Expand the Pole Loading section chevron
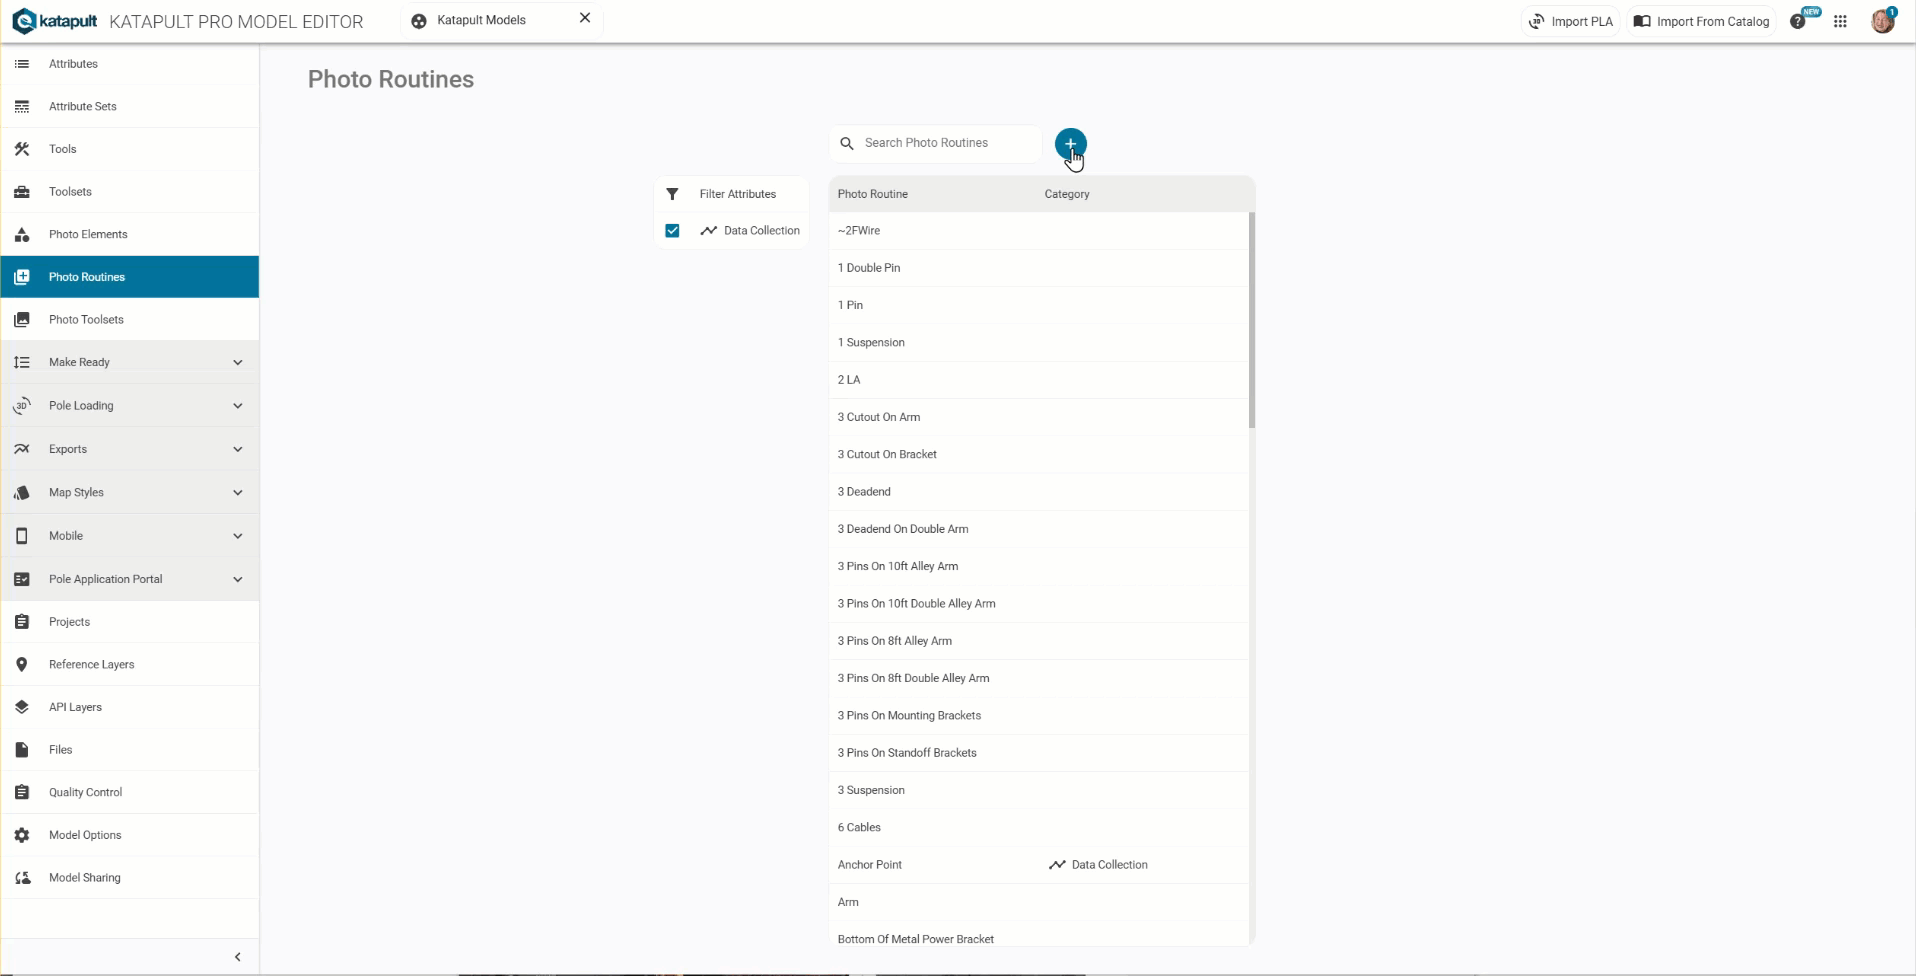The image size is (1916, 976). tap(238, 406)
